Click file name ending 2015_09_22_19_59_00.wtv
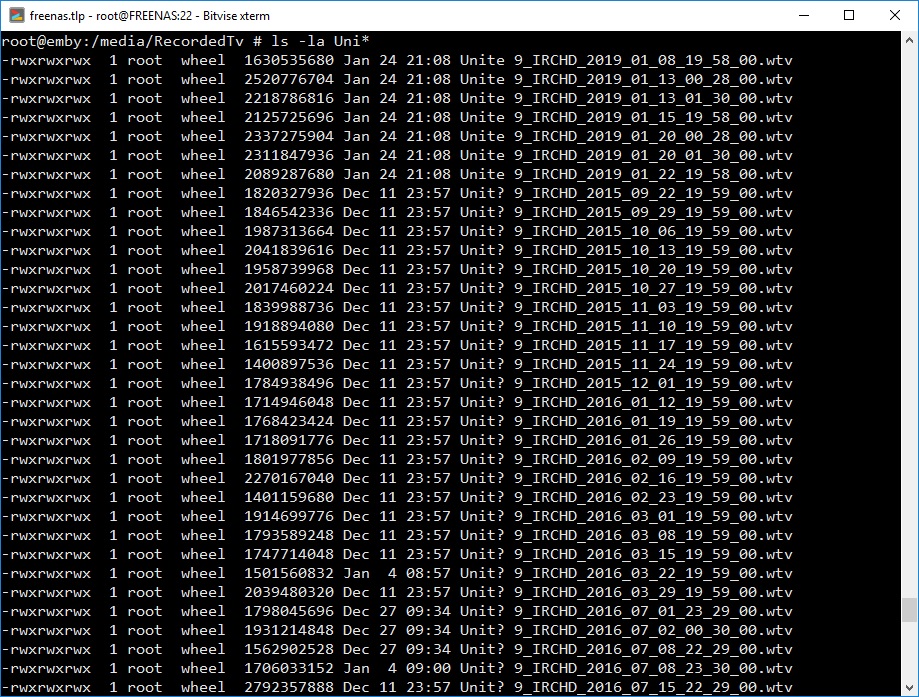This screenshot has width=919, height=697. coord(626,193)
